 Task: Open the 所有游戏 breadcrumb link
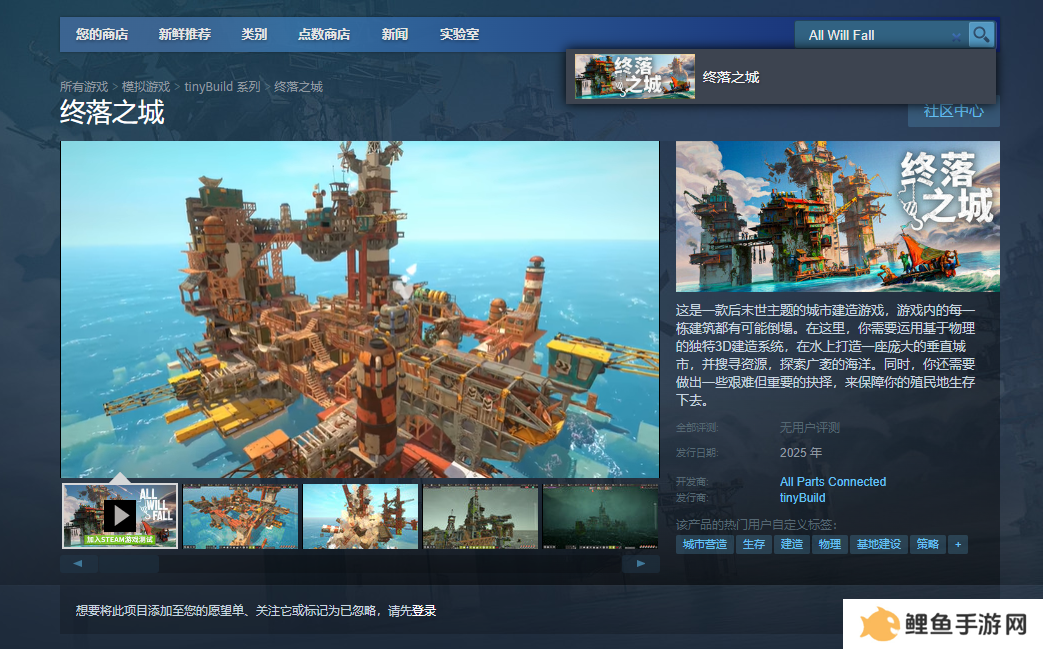(84, 86)
